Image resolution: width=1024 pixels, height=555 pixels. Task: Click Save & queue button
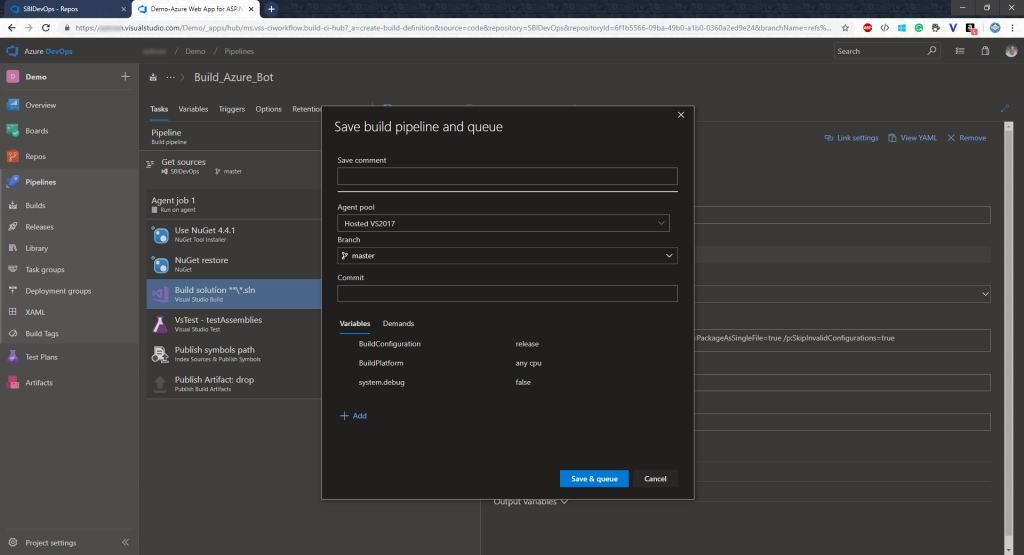click(x=594, y=479)
